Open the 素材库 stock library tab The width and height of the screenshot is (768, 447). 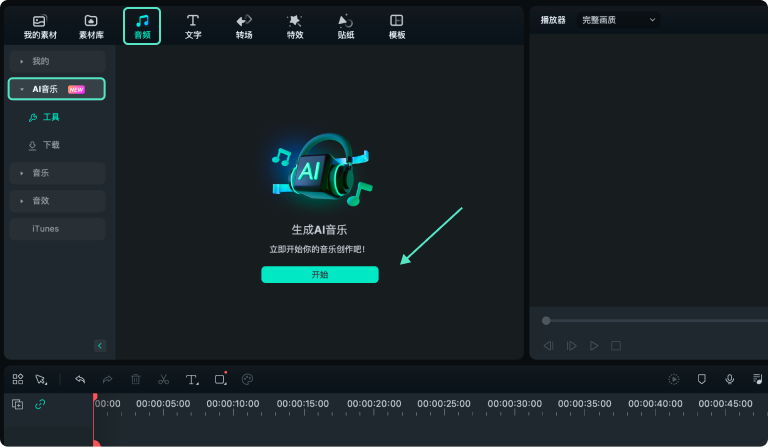91,27
